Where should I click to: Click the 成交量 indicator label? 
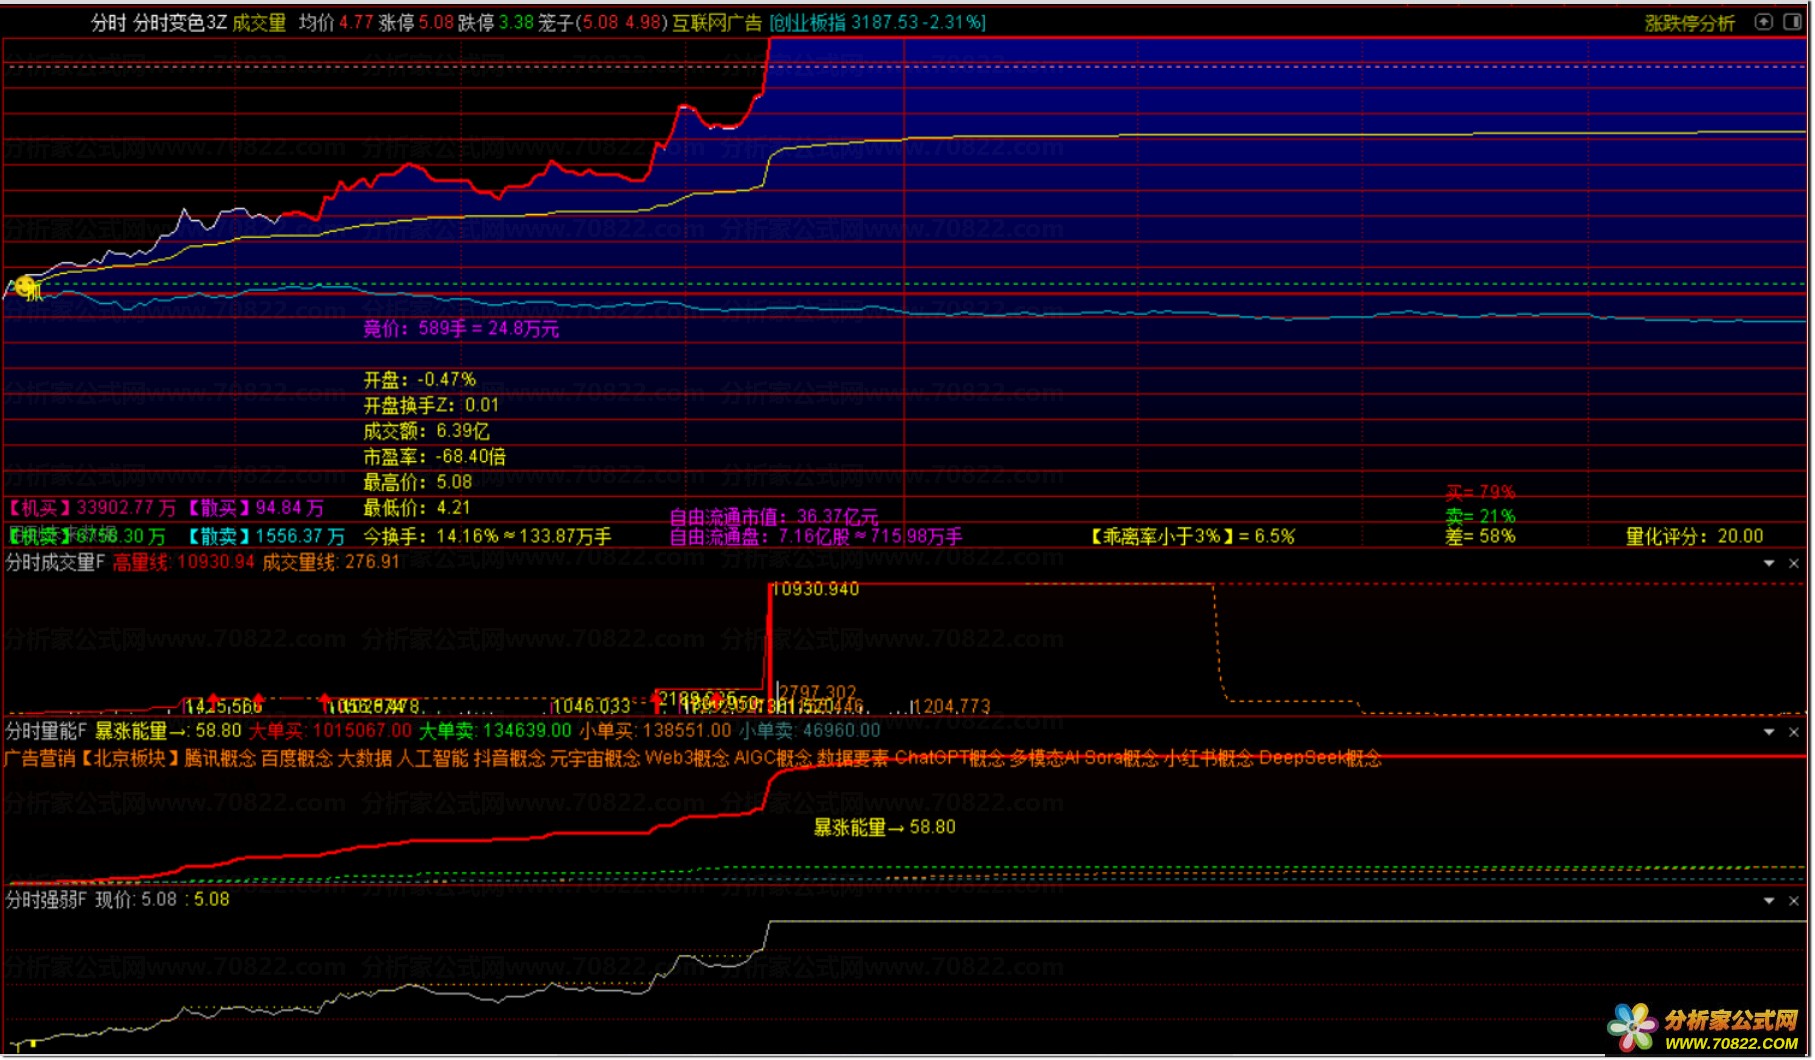[x=259, y=22]
